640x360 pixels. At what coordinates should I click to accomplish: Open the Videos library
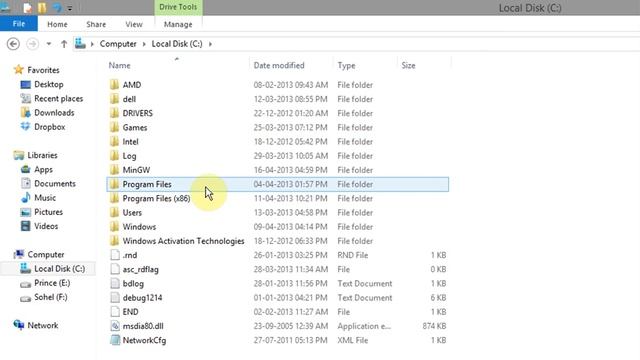click(46, 226)
